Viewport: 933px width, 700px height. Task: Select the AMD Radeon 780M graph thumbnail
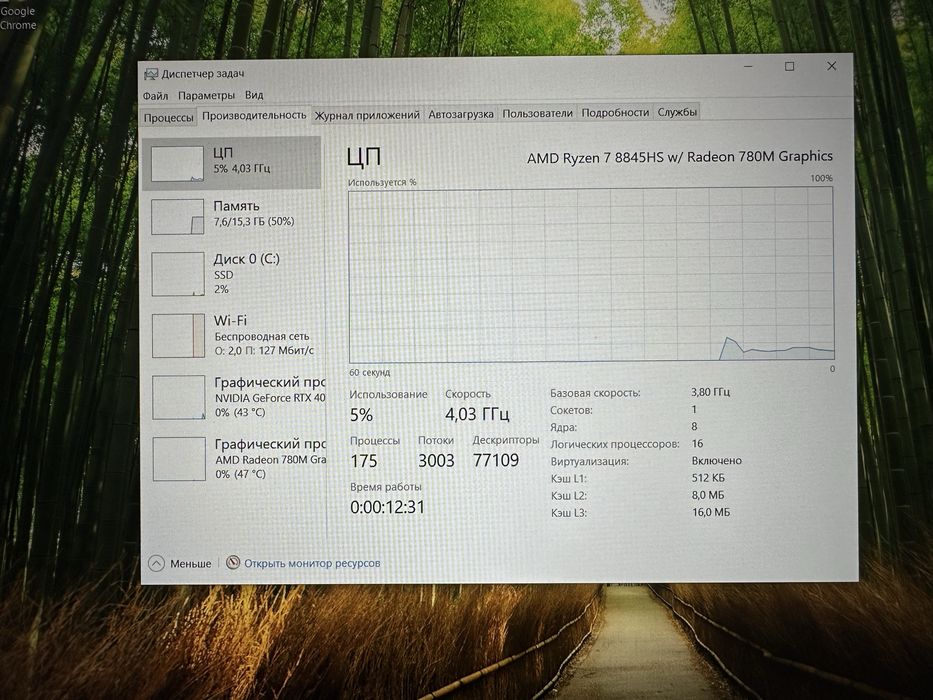click(x=179, y=459)
